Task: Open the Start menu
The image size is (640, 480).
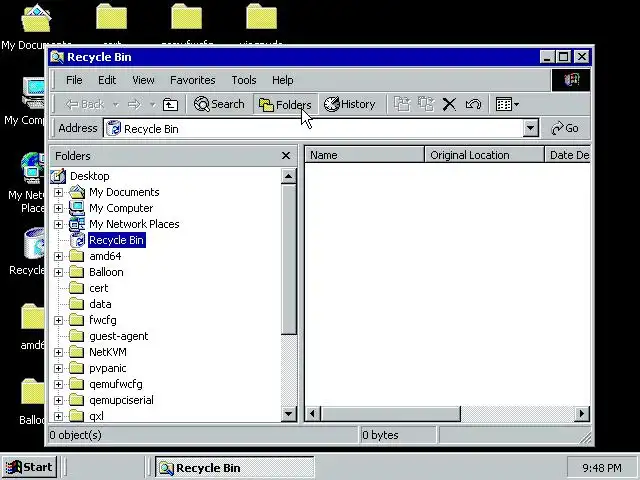Action: (x=29, y=467)
